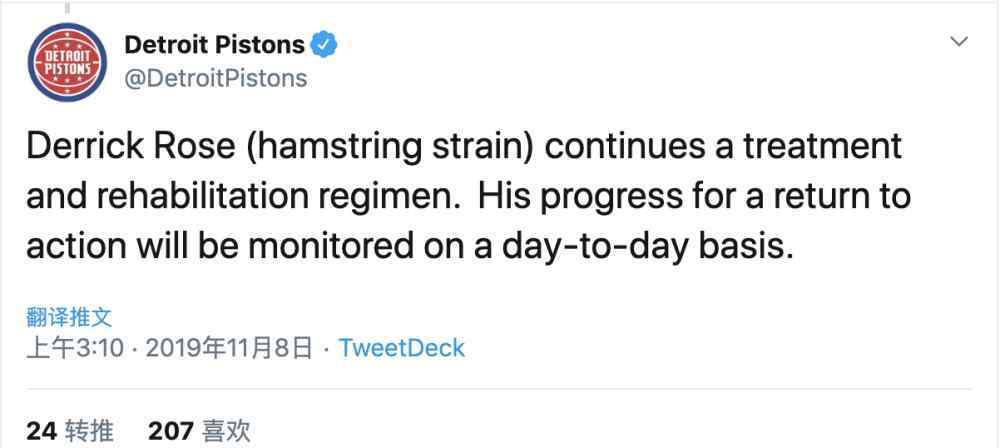This screenshot has width=1000, height=448.
Task: View the 207 喜欢 likes list
Action: [x=199, y=431]
